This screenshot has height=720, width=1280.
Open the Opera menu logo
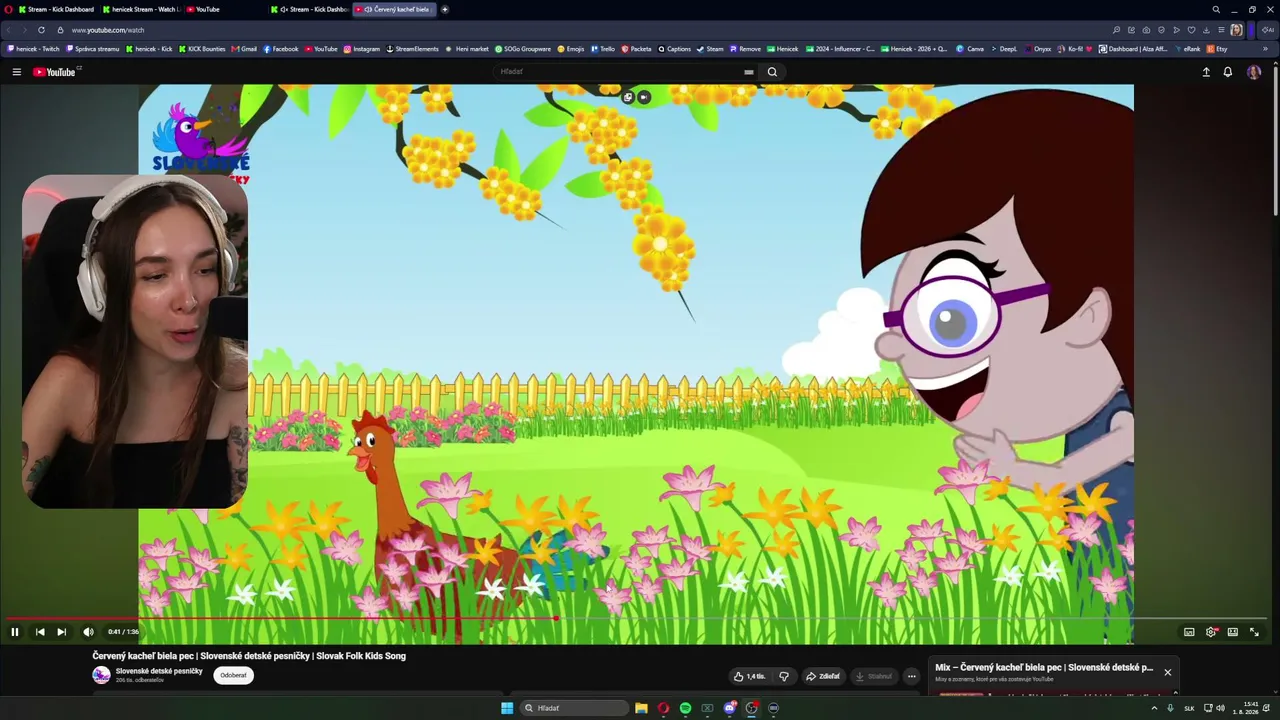(x=8, y=9)
